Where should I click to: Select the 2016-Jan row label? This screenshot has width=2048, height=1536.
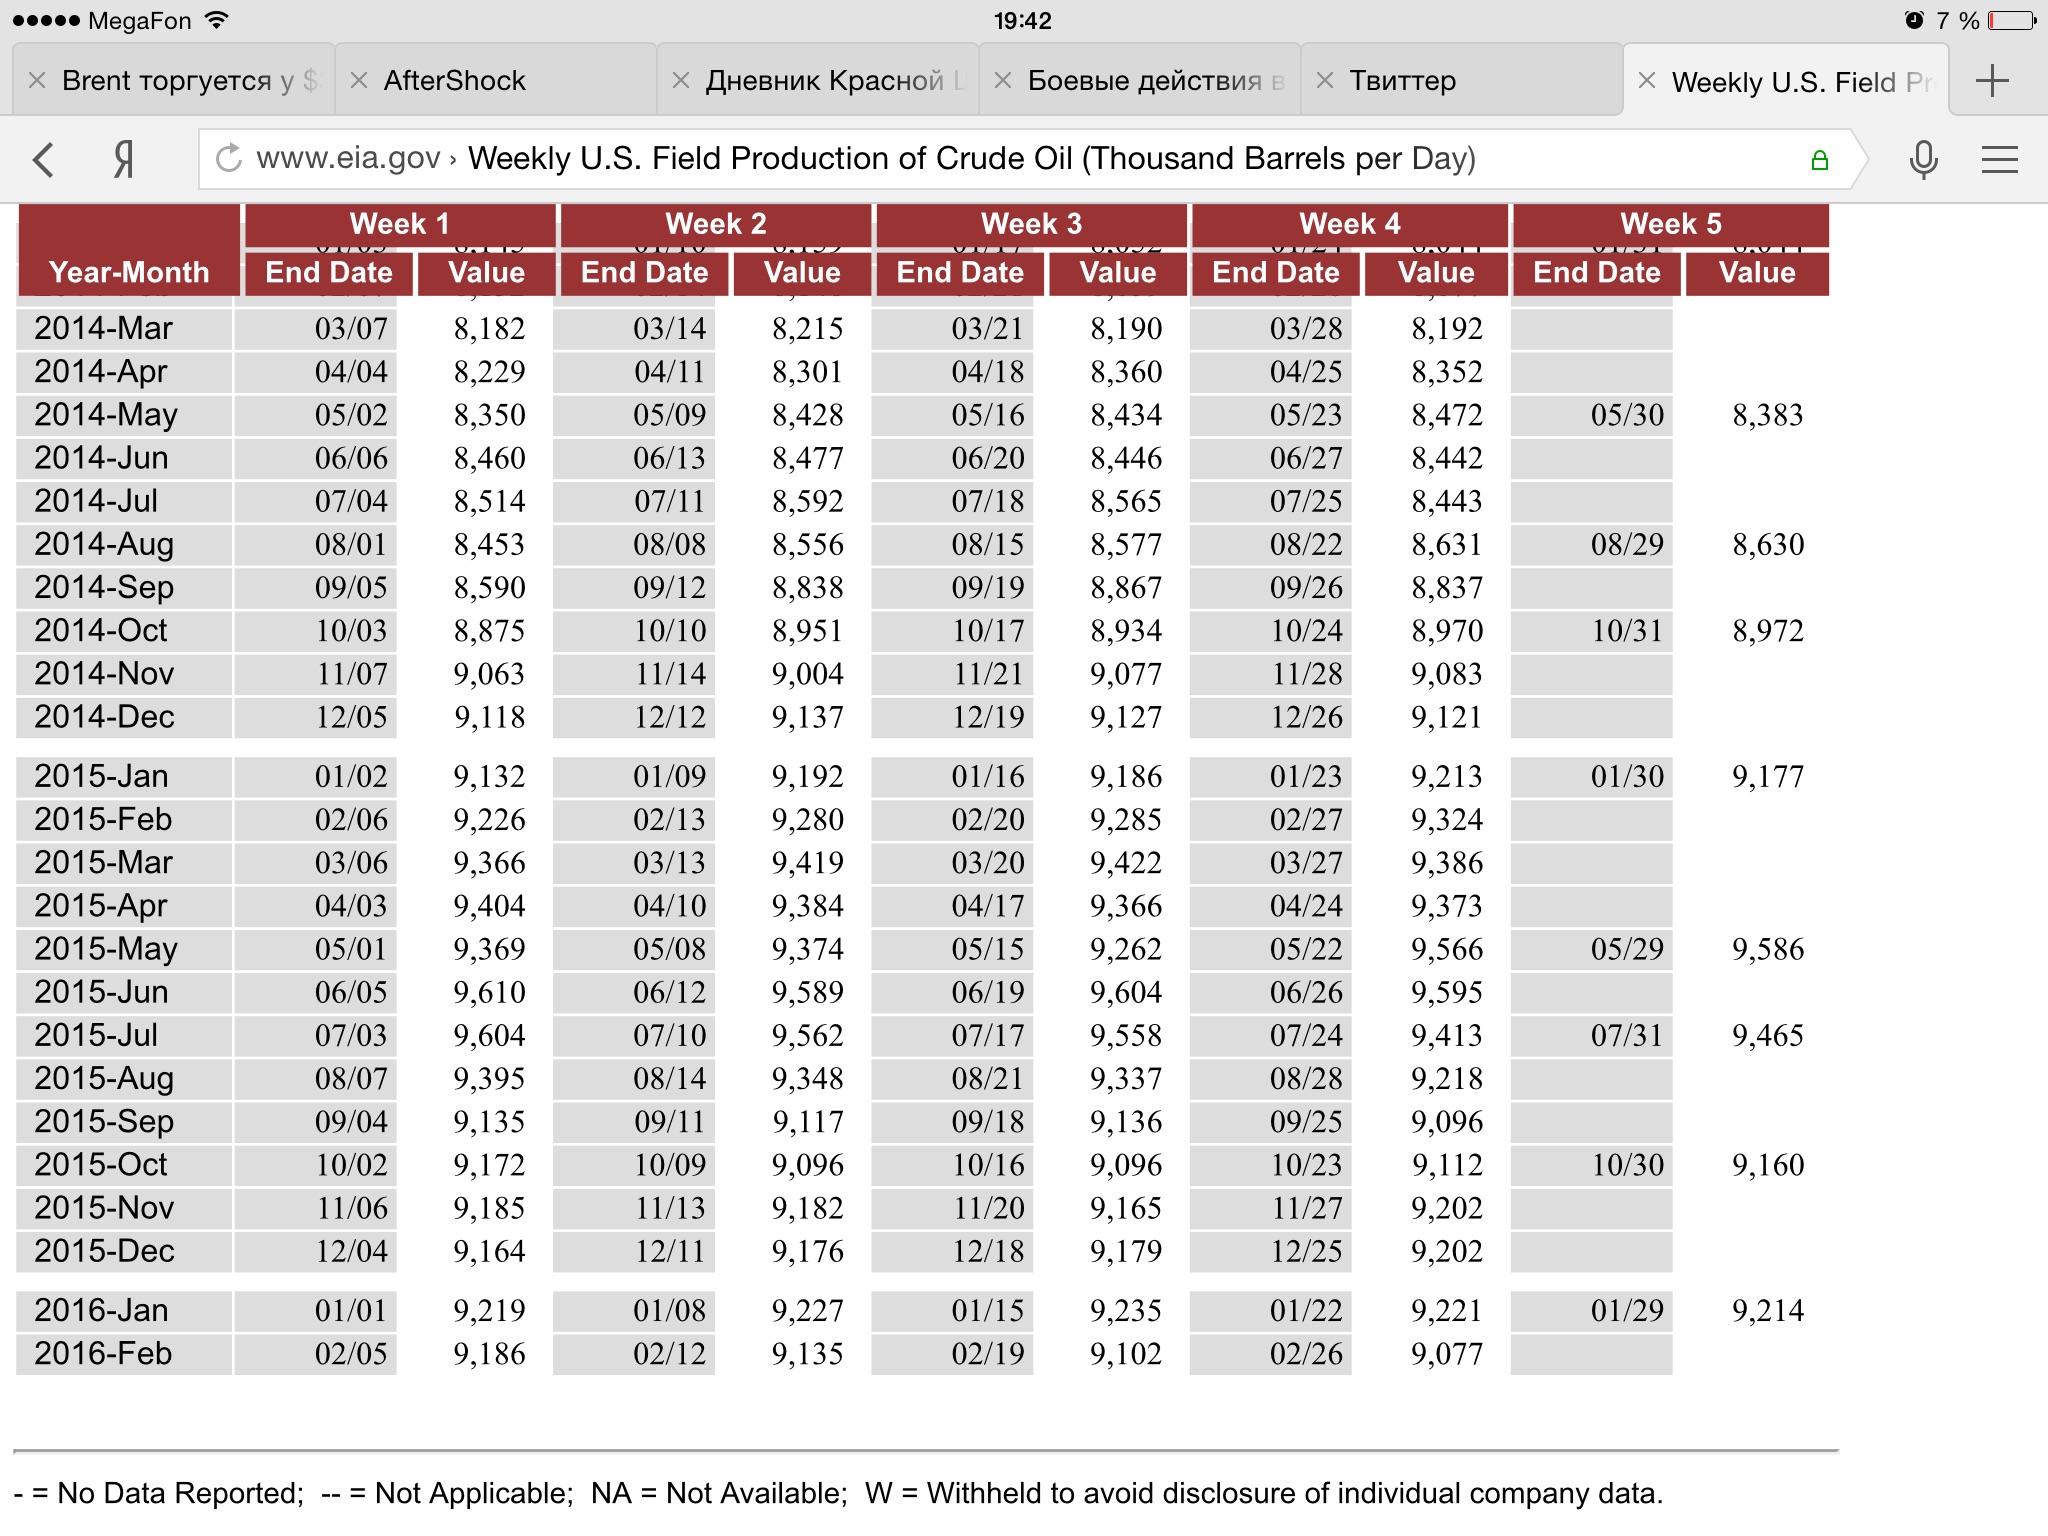pos(101,1311)
